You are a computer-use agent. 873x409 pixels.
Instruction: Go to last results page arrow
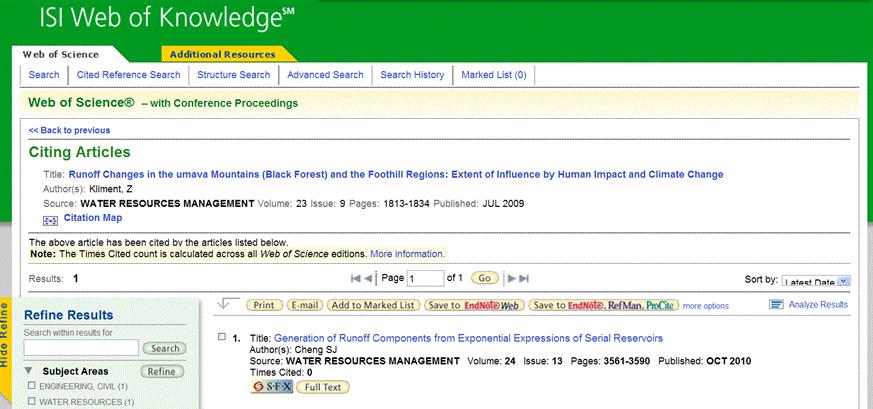coord(524,279)
